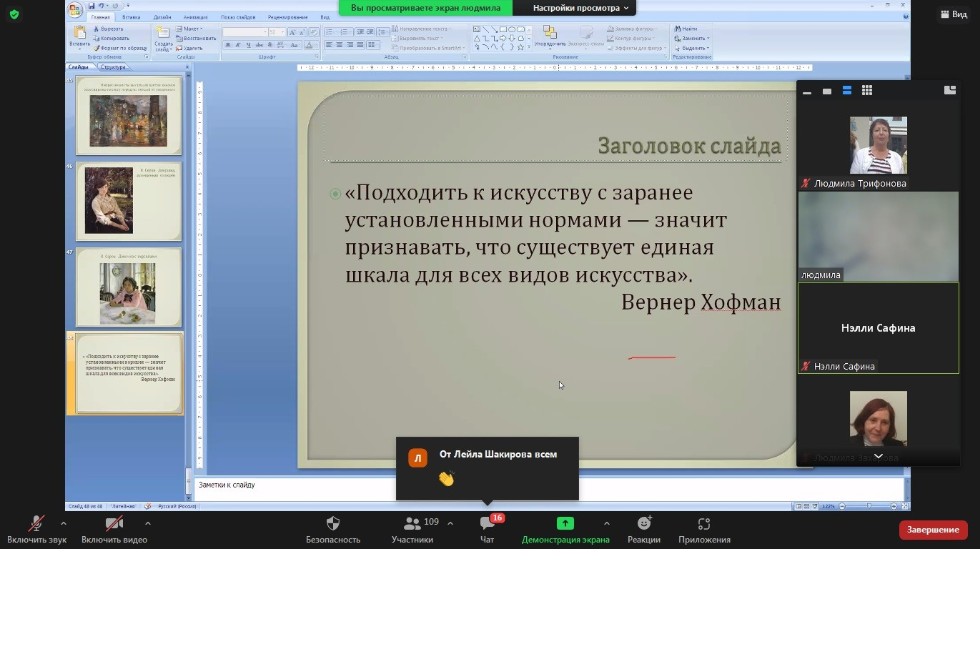980x667 pixels.
Task: Switch to the Вставка ribbon tab
Action: (x=133, y=17)
